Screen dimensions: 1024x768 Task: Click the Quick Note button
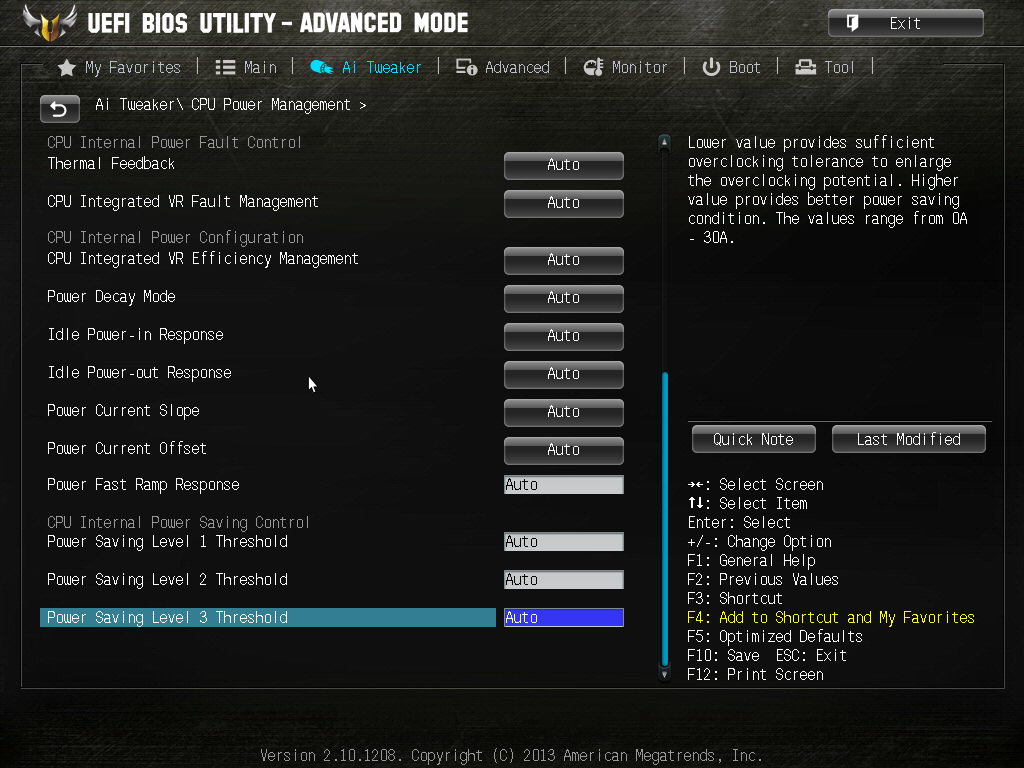coord(754,440)
